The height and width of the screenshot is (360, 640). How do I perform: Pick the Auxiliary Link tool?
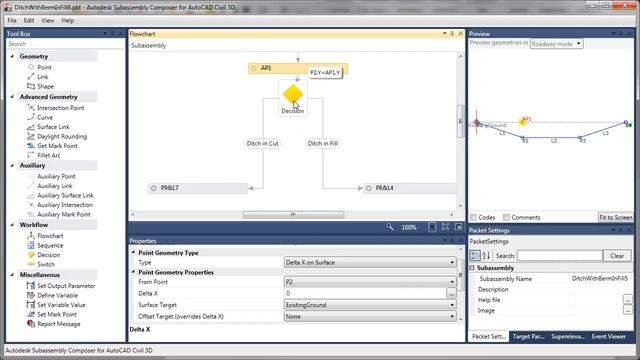click(x=50, y=186)
